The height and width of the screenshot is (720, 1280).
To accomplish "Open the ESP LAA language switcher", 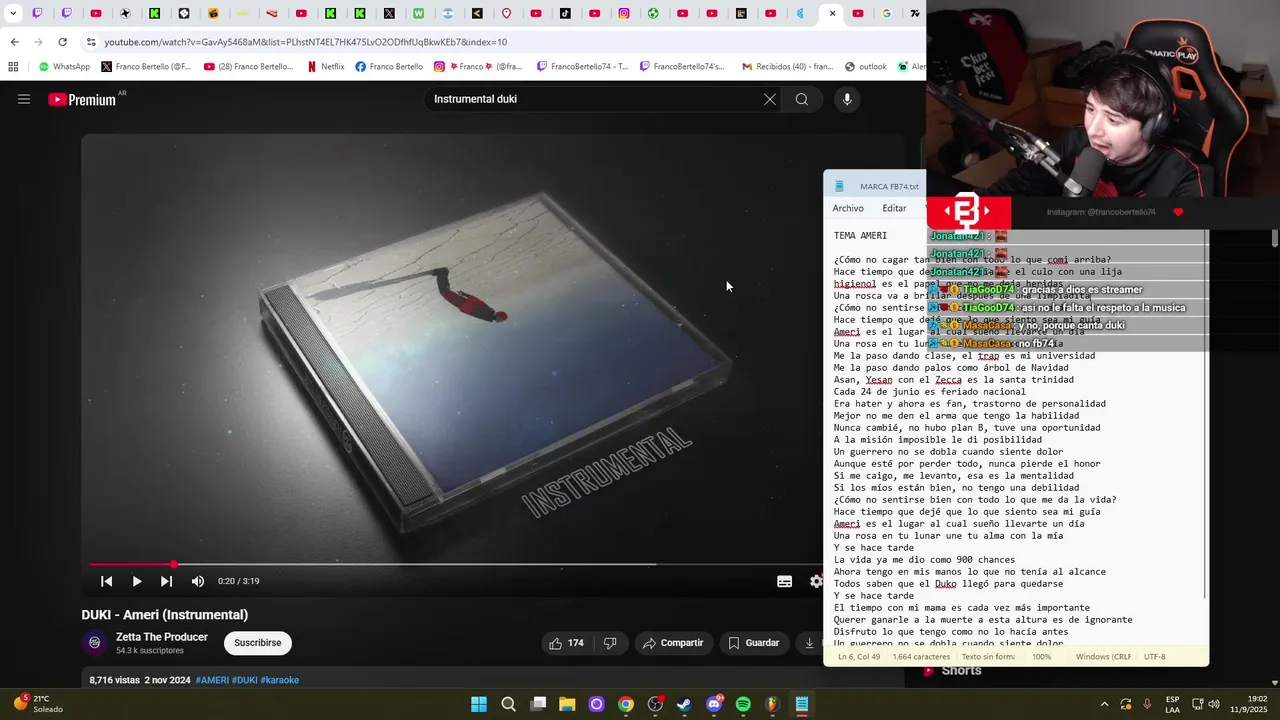I will [x=1172, y=704].
